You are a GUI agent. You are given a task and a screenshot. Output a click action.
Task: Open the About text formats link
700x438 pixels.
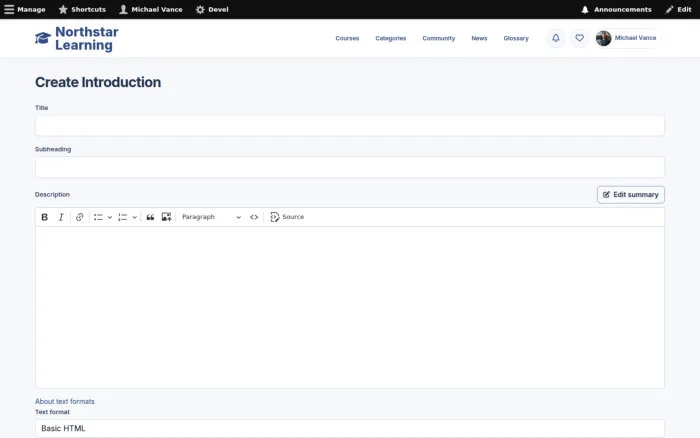(x=65, y=401)
